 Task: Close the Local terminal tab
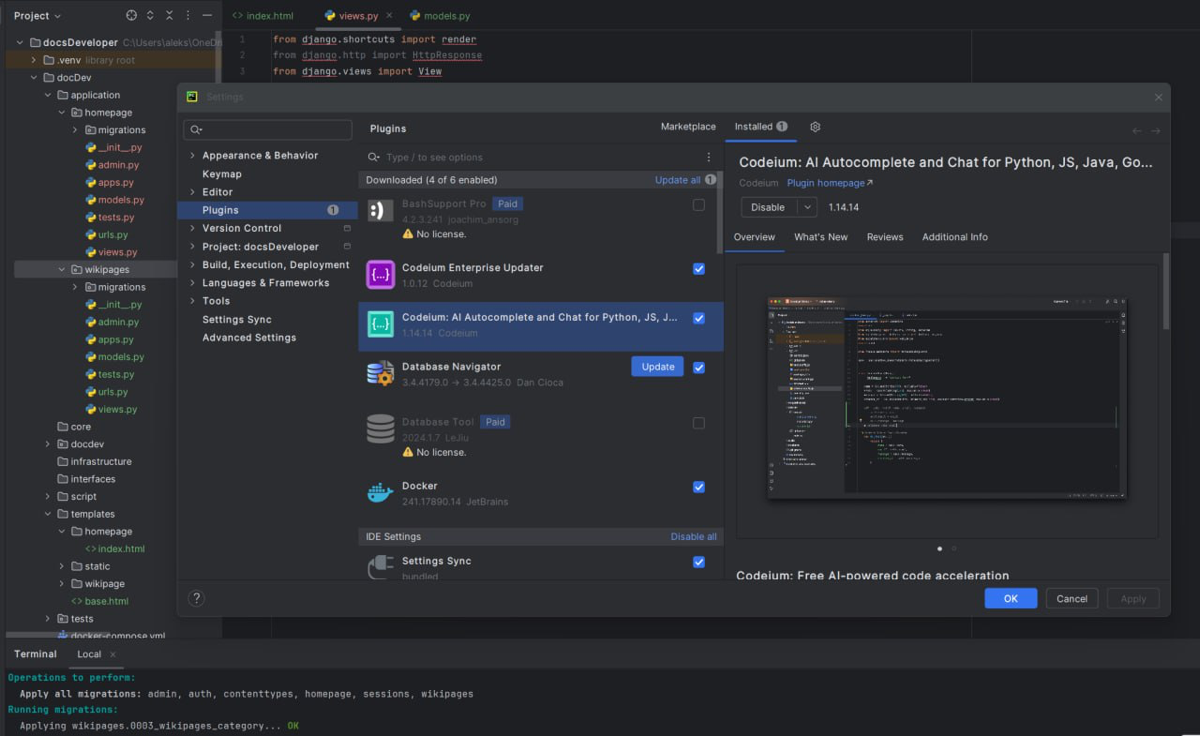(x=113, y=654)
